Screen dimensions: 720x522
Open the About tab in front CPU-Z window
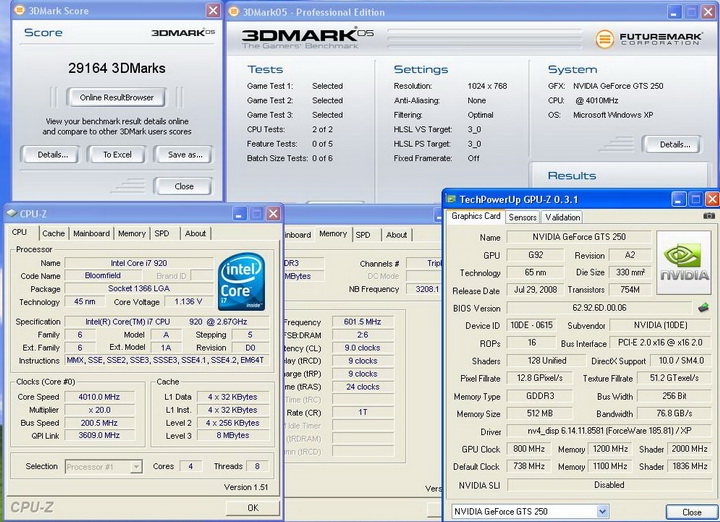[x=196, y=233]
